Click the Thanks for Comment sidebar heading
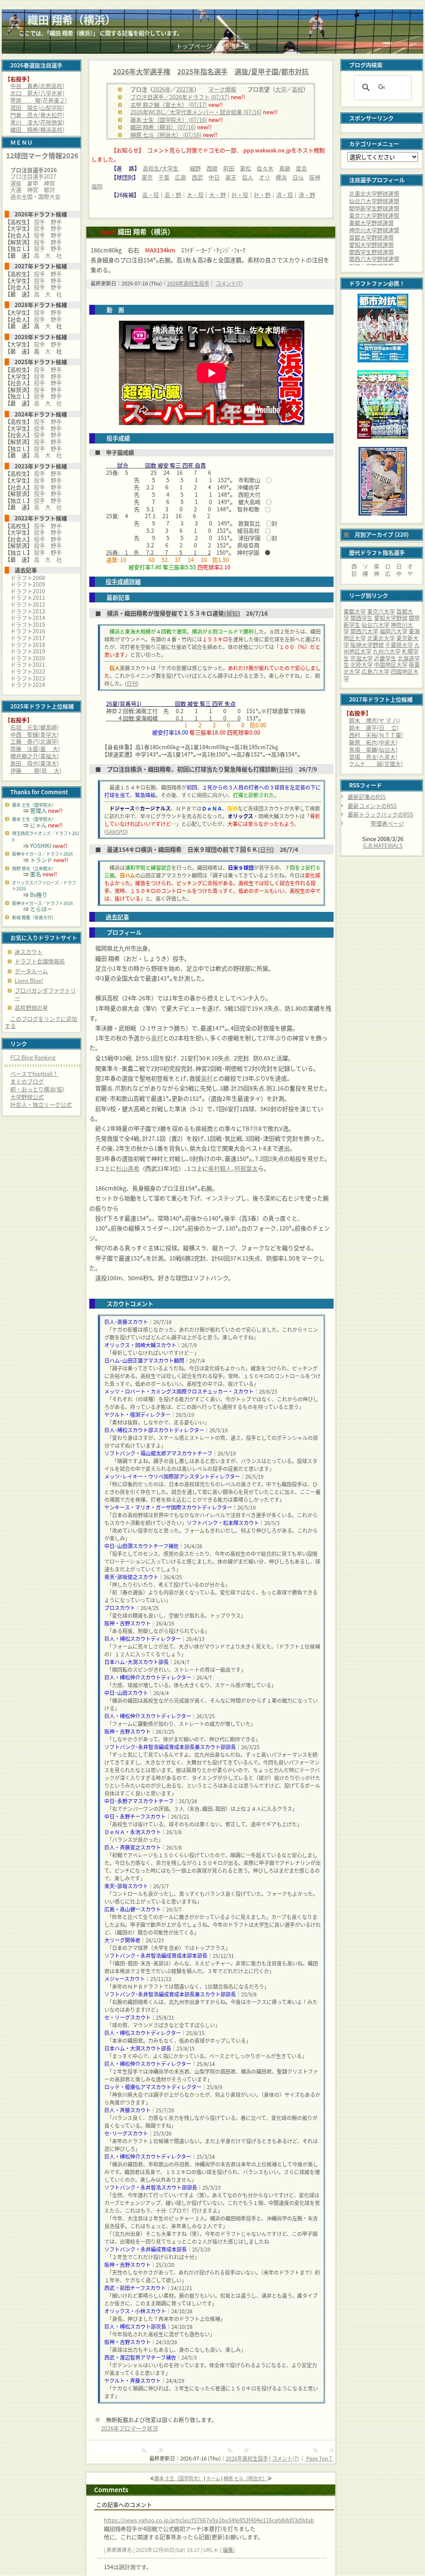 (x=41, y=792)
